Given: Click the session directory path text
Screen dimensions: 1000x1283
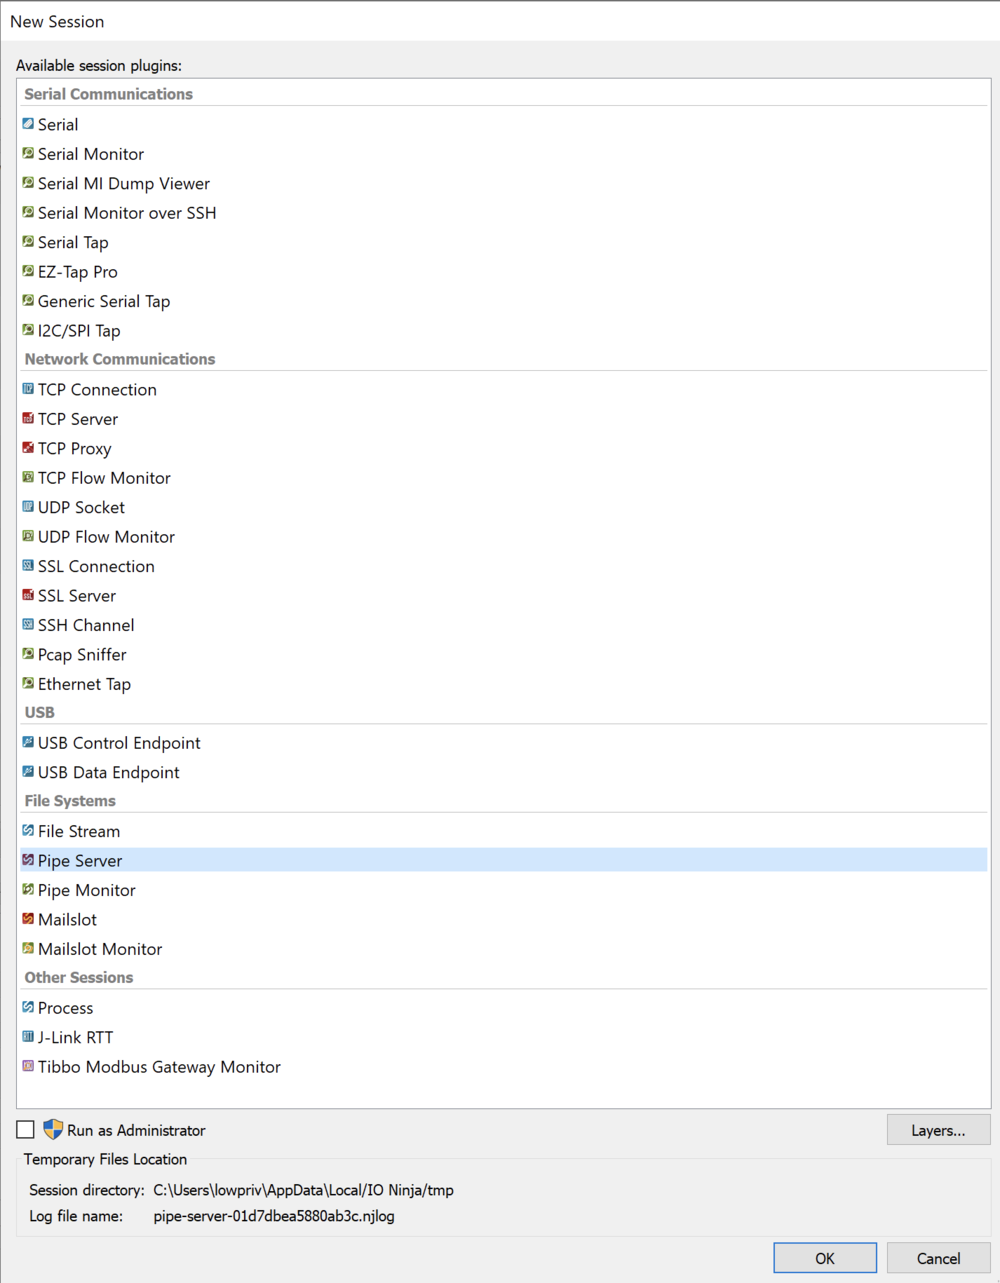Looking at the screenshot, I should pyautogui.click(x=303, y=1190).
